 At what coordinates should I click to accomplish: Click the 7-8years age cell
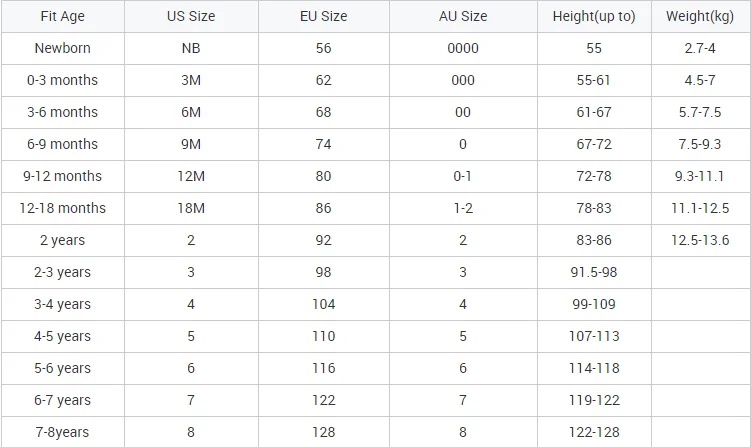click(x=61, y=432)
